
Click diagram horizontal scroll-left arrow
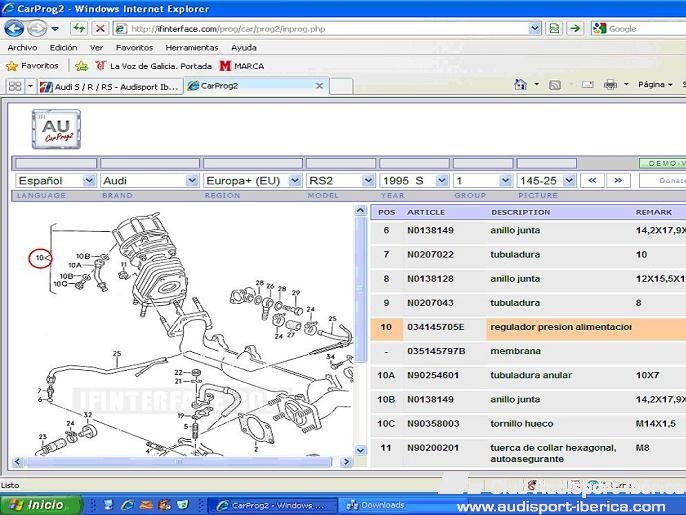17,462
